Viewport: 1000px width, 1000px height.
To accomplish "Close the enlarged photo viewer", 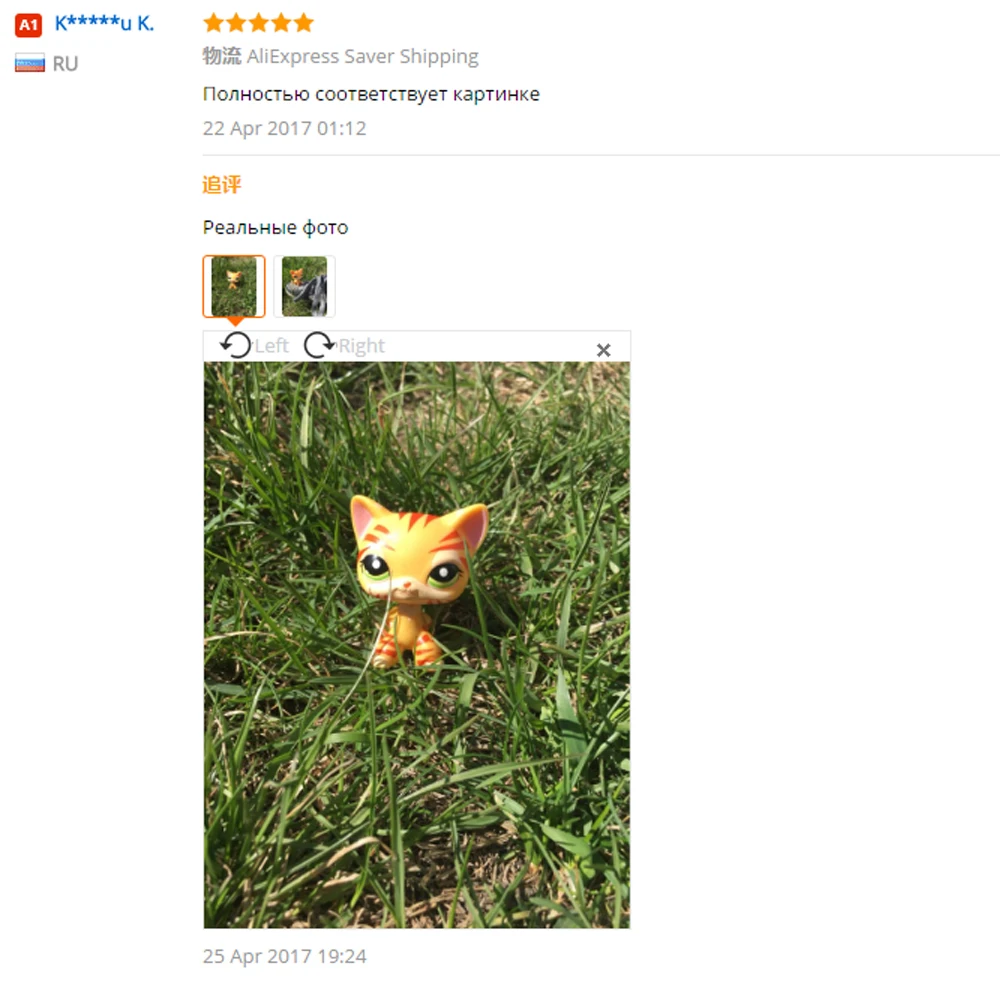I will point(603,350).
